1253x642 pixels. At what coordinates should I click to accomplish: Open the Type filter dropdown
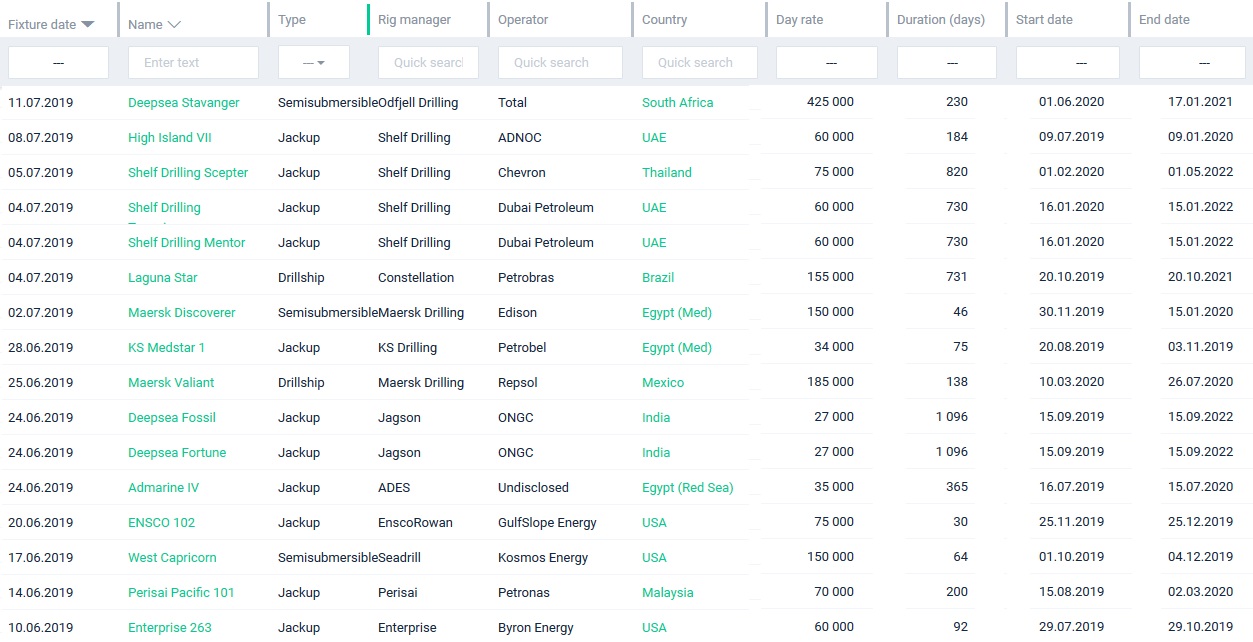314,62
